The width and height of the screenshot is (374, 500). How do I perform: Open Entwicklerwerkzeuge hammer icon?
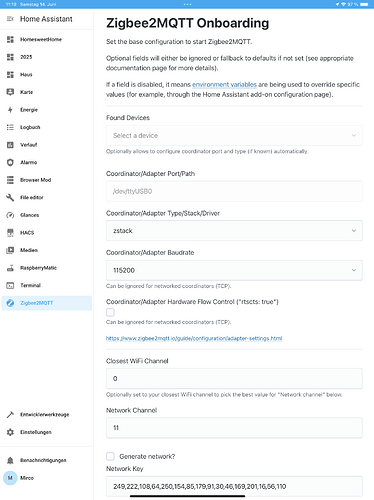10,414
